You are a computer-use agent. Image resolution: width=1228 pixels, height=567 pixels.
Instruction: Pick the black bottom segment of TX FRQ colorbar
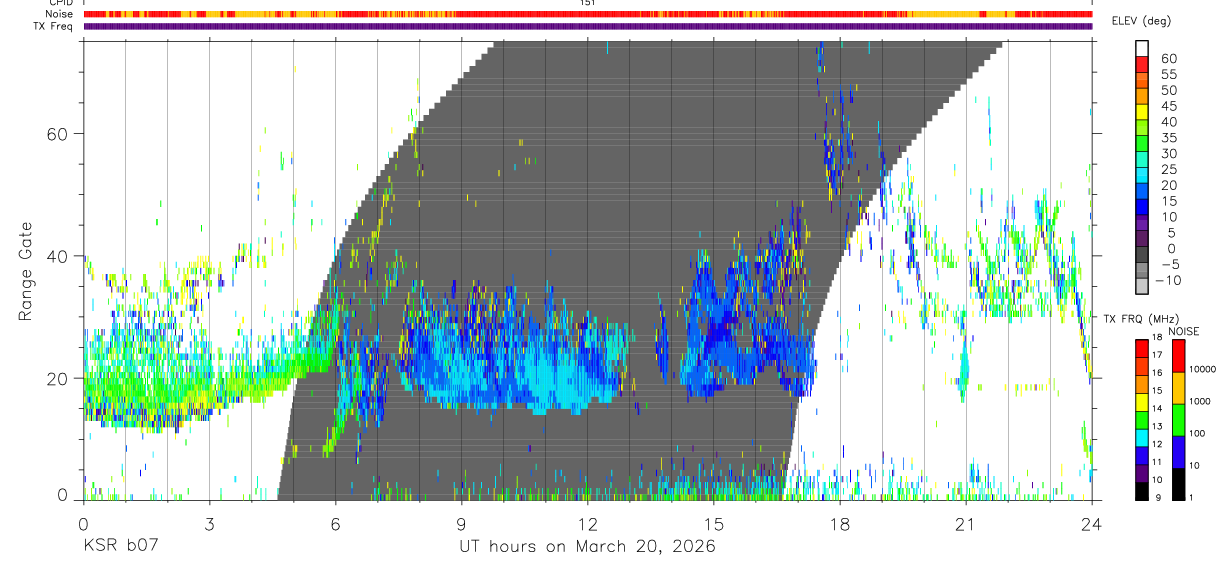[x=1142, y=492]
